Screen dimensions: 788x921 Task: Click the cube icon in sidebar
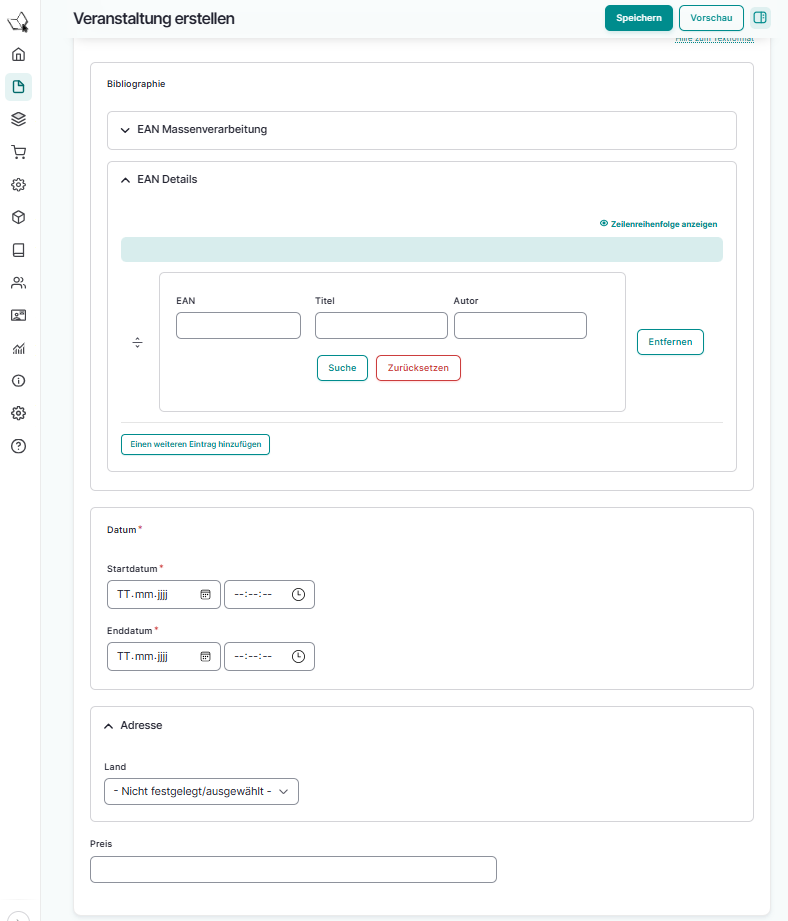(x=18, y=217)
